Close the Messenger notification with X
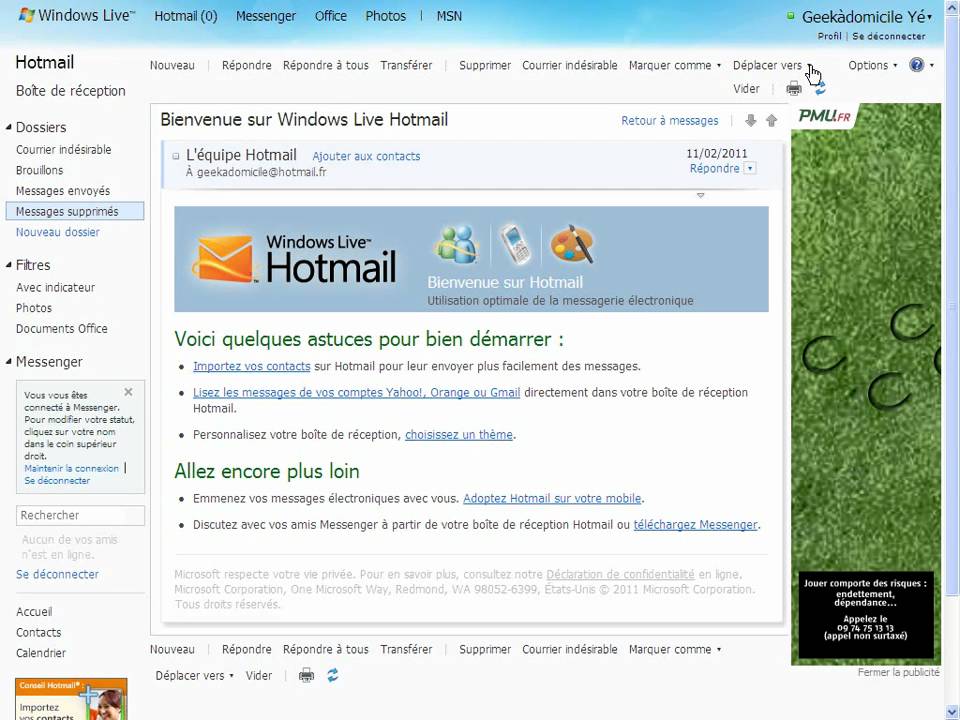The width and height of the screenshot is (960, 720). tap(128, 392)
